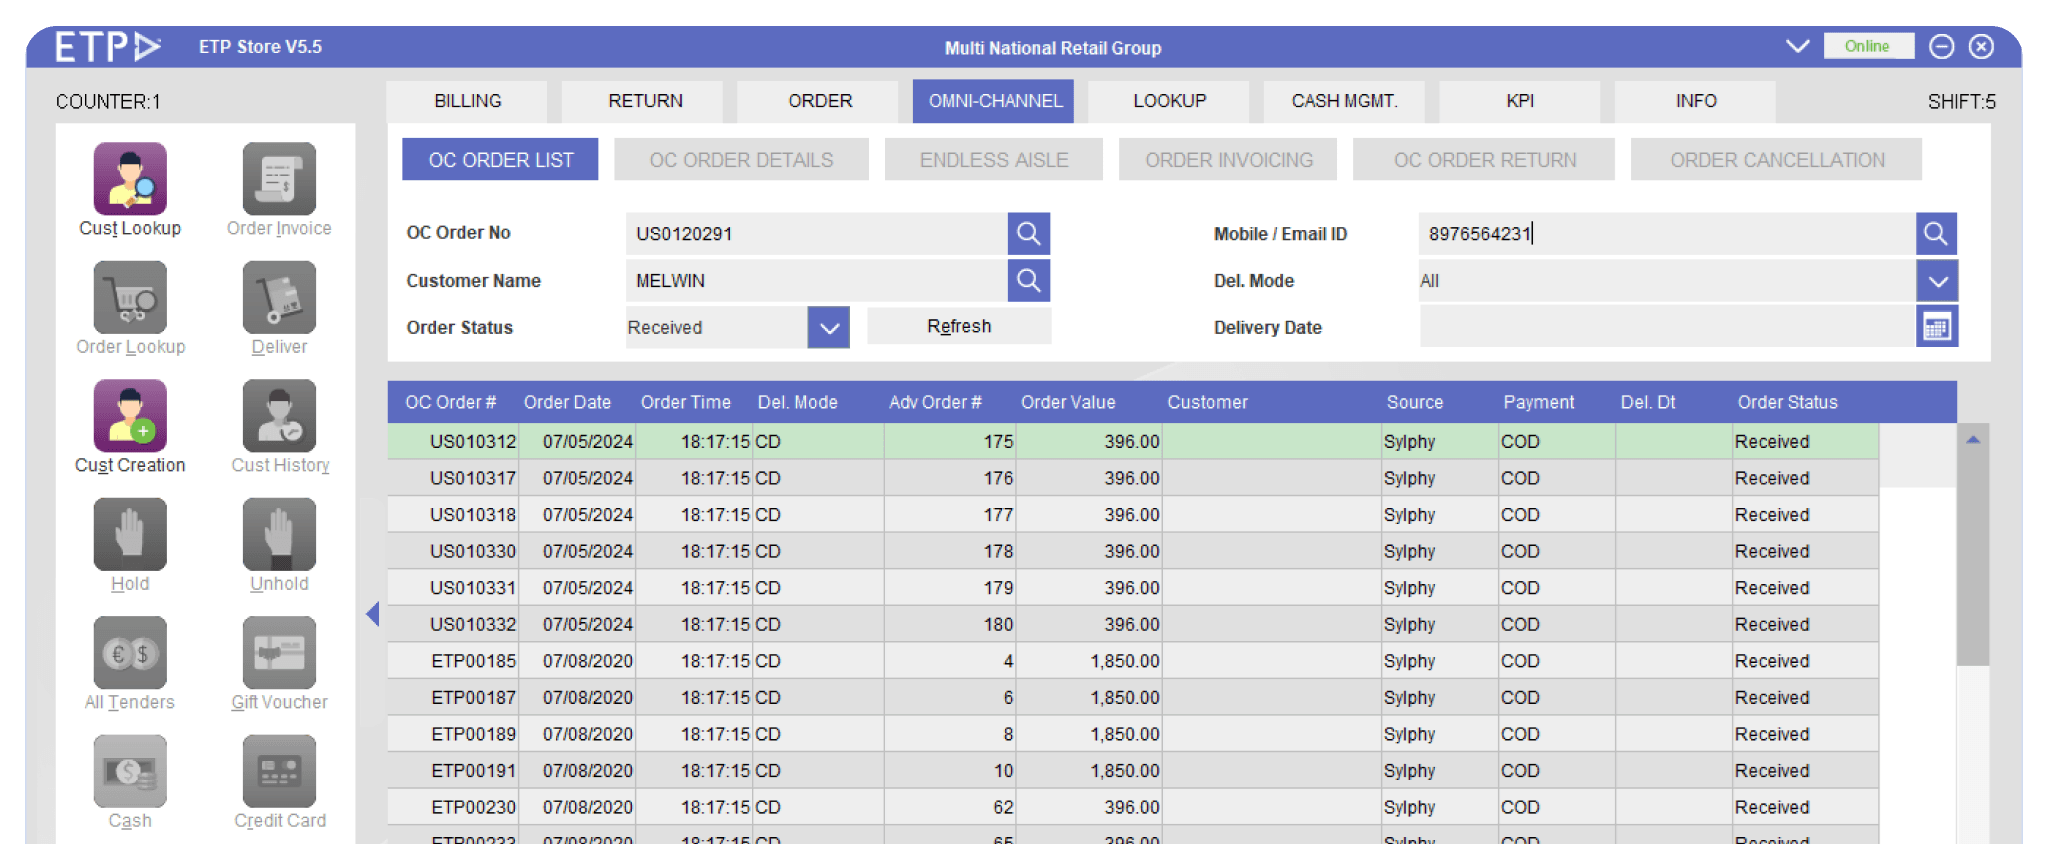Click the Cust Creation icon
Screen dimensions: 2048x844
click(x=130, y=415)
